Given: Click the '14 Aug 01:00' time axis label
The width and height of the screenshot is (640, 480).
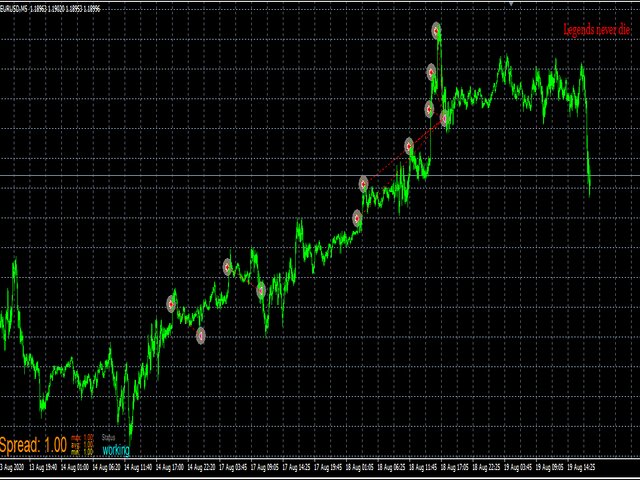Looking at the screenshot, I should point(75,467).
